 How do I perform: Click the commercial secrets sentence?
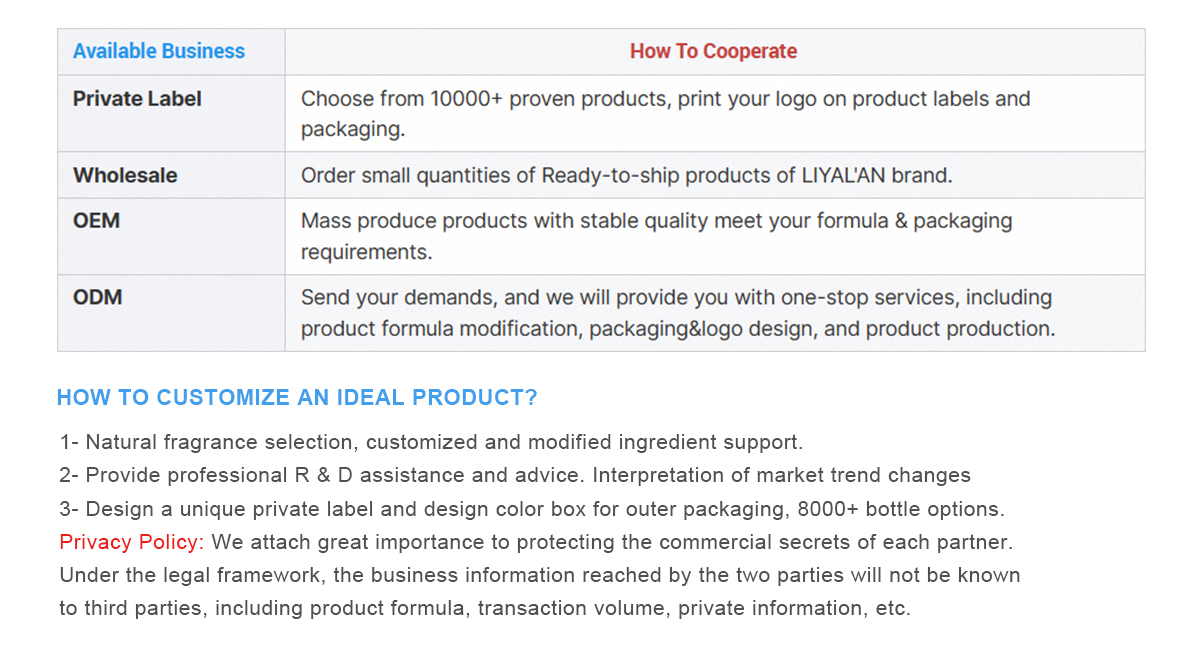(612, 542)
